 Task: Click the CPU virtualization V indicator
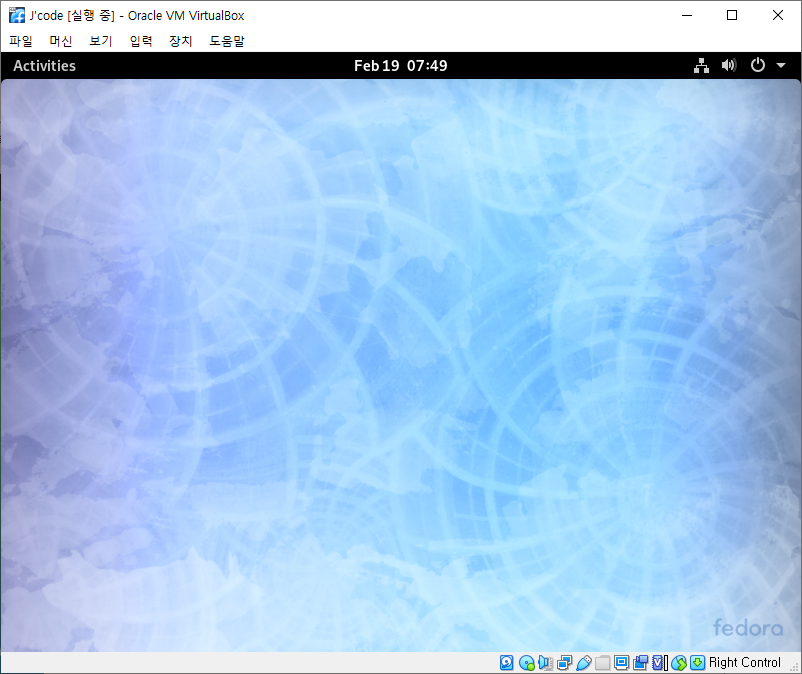pos(659,663)
